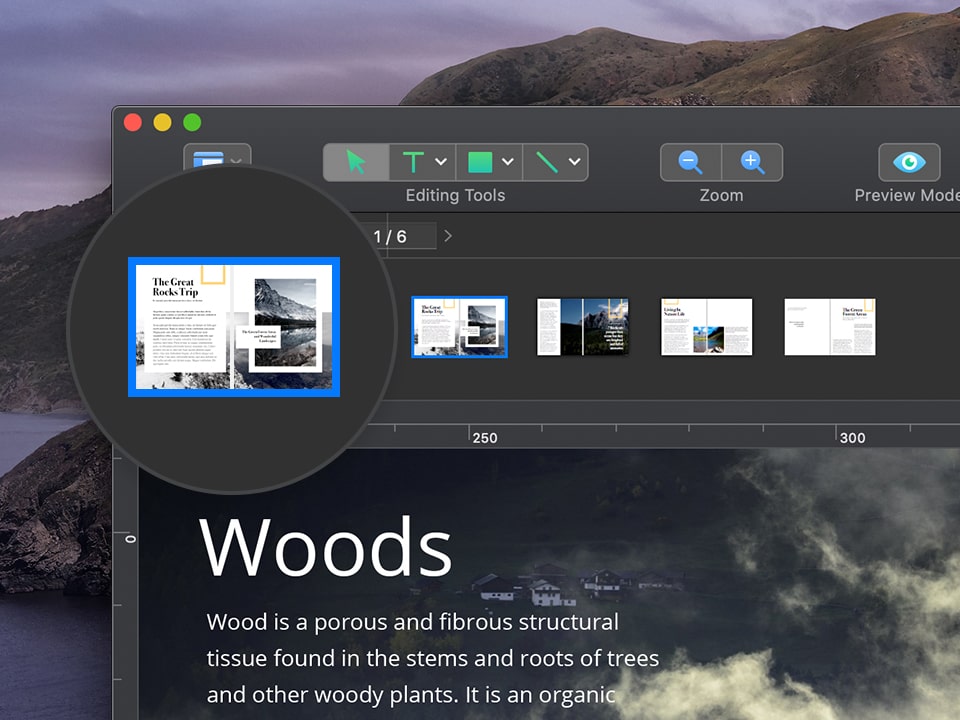The width and height of the screenshot is (960, 720).
Task: Click the Woods heading text
Action: pyautogui.click(x=326, y=546)
